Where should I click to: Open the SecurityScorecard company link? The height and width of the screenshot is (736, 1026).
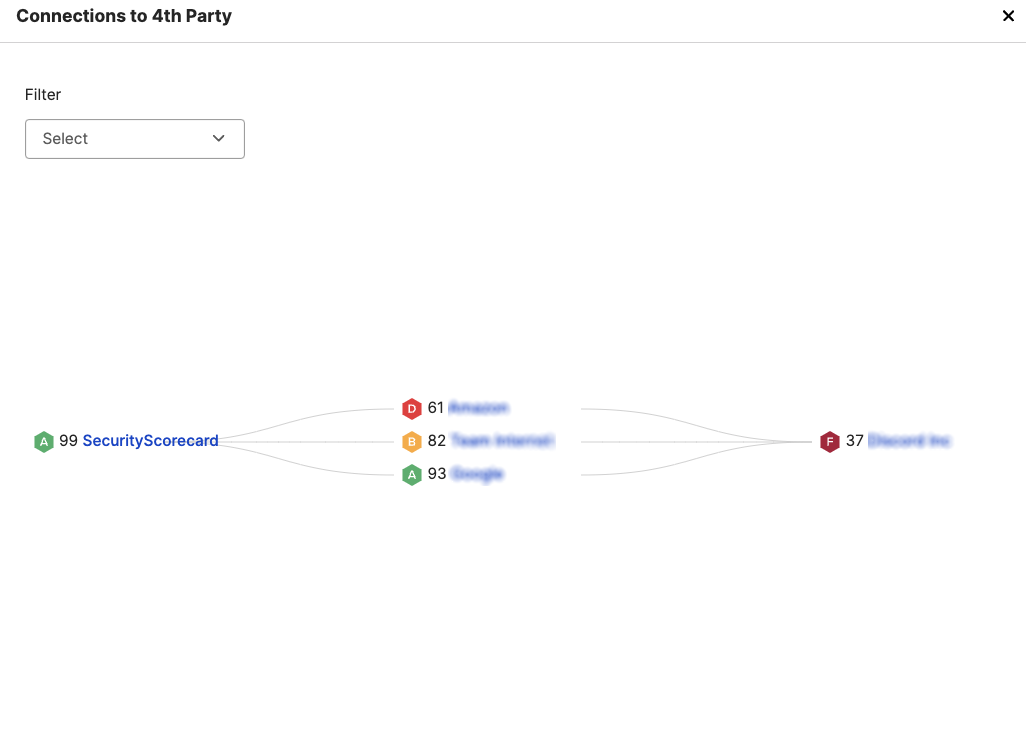pos(151,440)
